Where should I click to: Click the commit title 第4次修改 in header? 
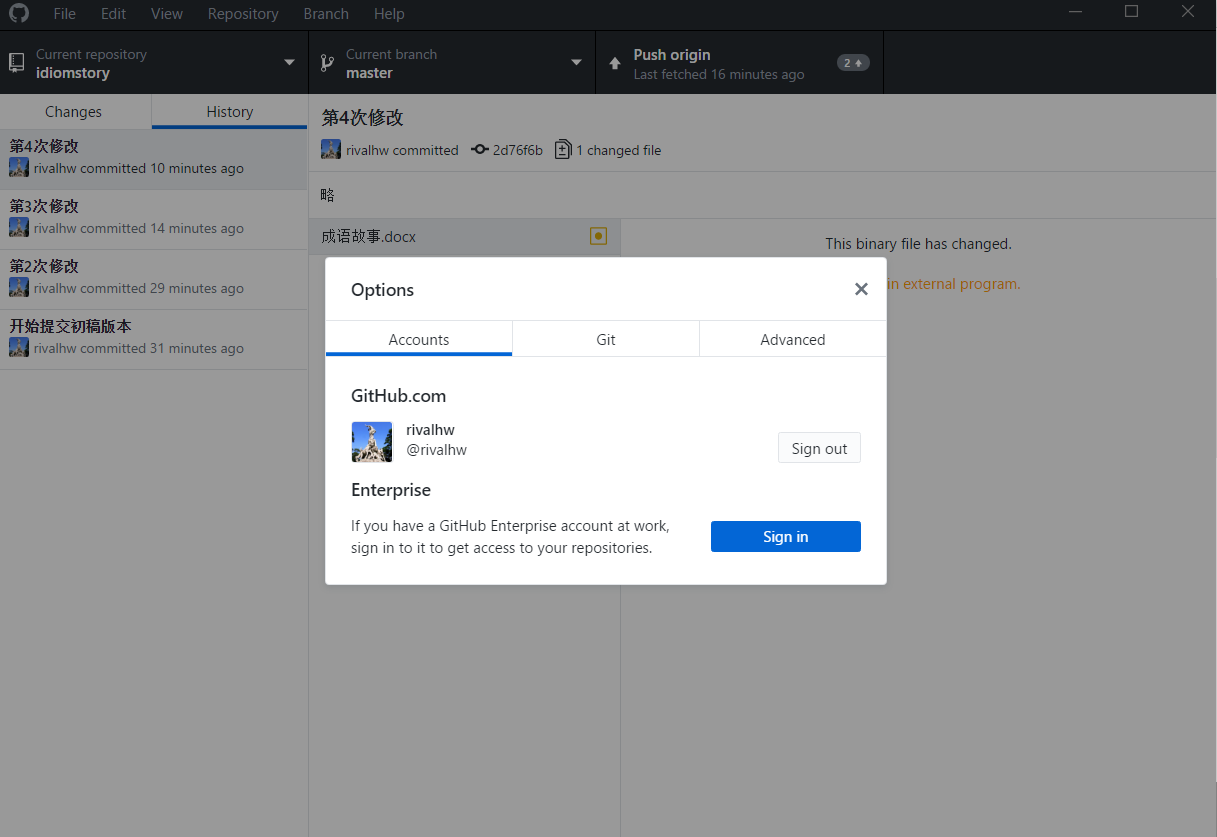pyautogui.click(x=362, y=118)
